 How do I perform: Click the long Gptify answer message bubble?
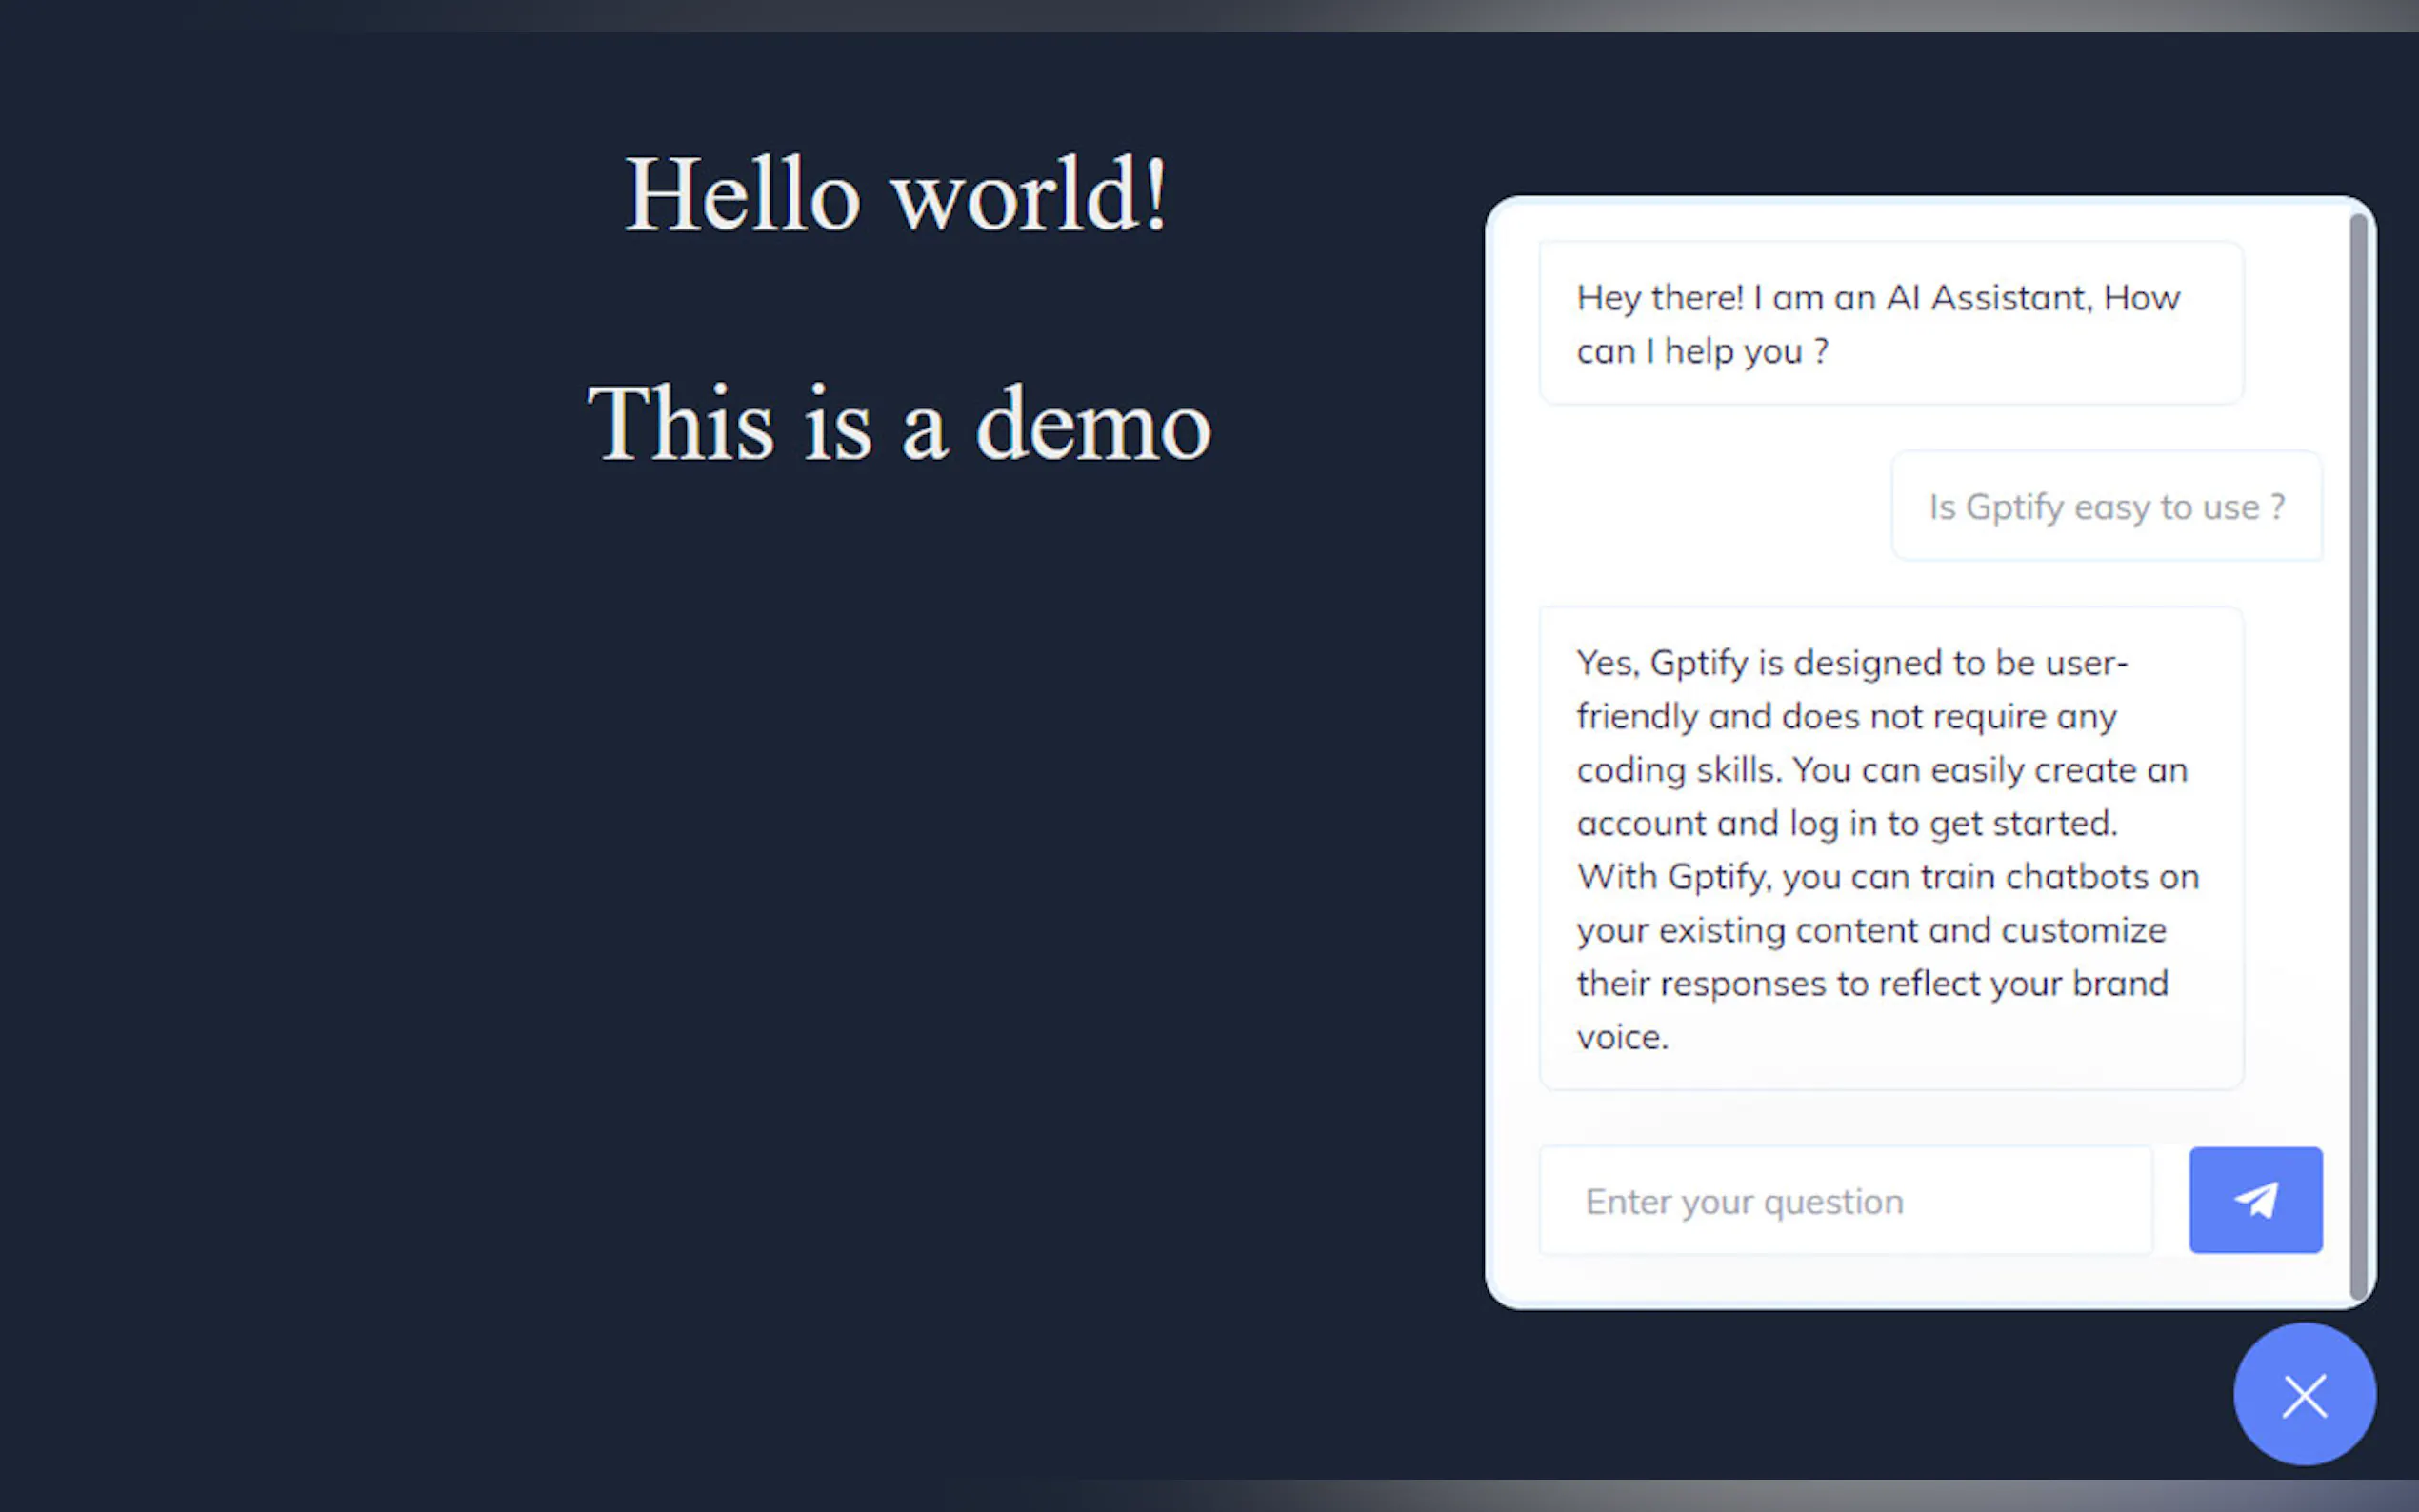[1890, 848]
